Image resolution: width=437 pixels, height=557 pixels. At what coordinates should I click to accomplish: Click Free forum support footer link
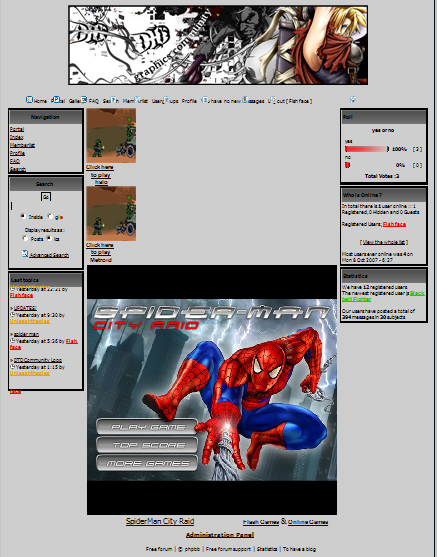228,549
